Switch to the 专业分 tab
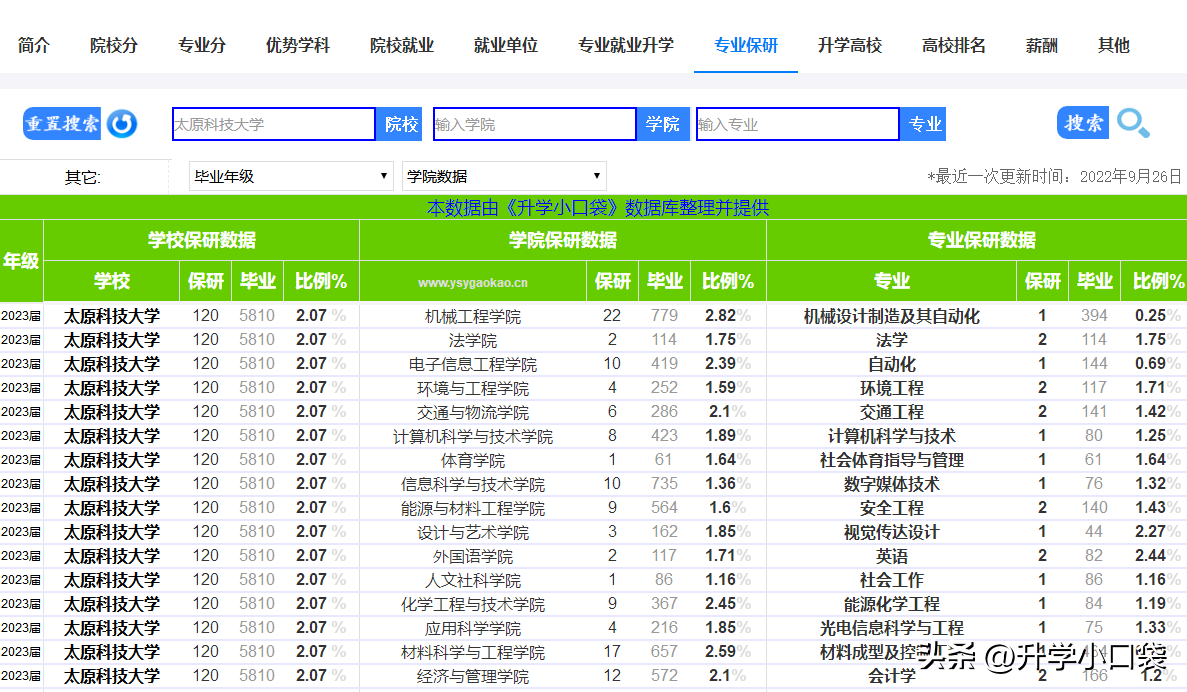 click(201, 45)
